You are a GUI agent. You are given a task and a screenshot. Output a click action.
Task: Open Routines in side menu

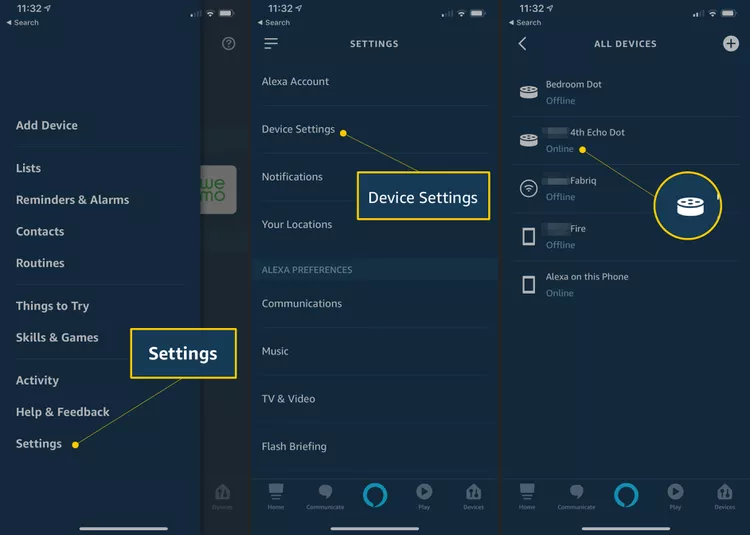point(40,263)
